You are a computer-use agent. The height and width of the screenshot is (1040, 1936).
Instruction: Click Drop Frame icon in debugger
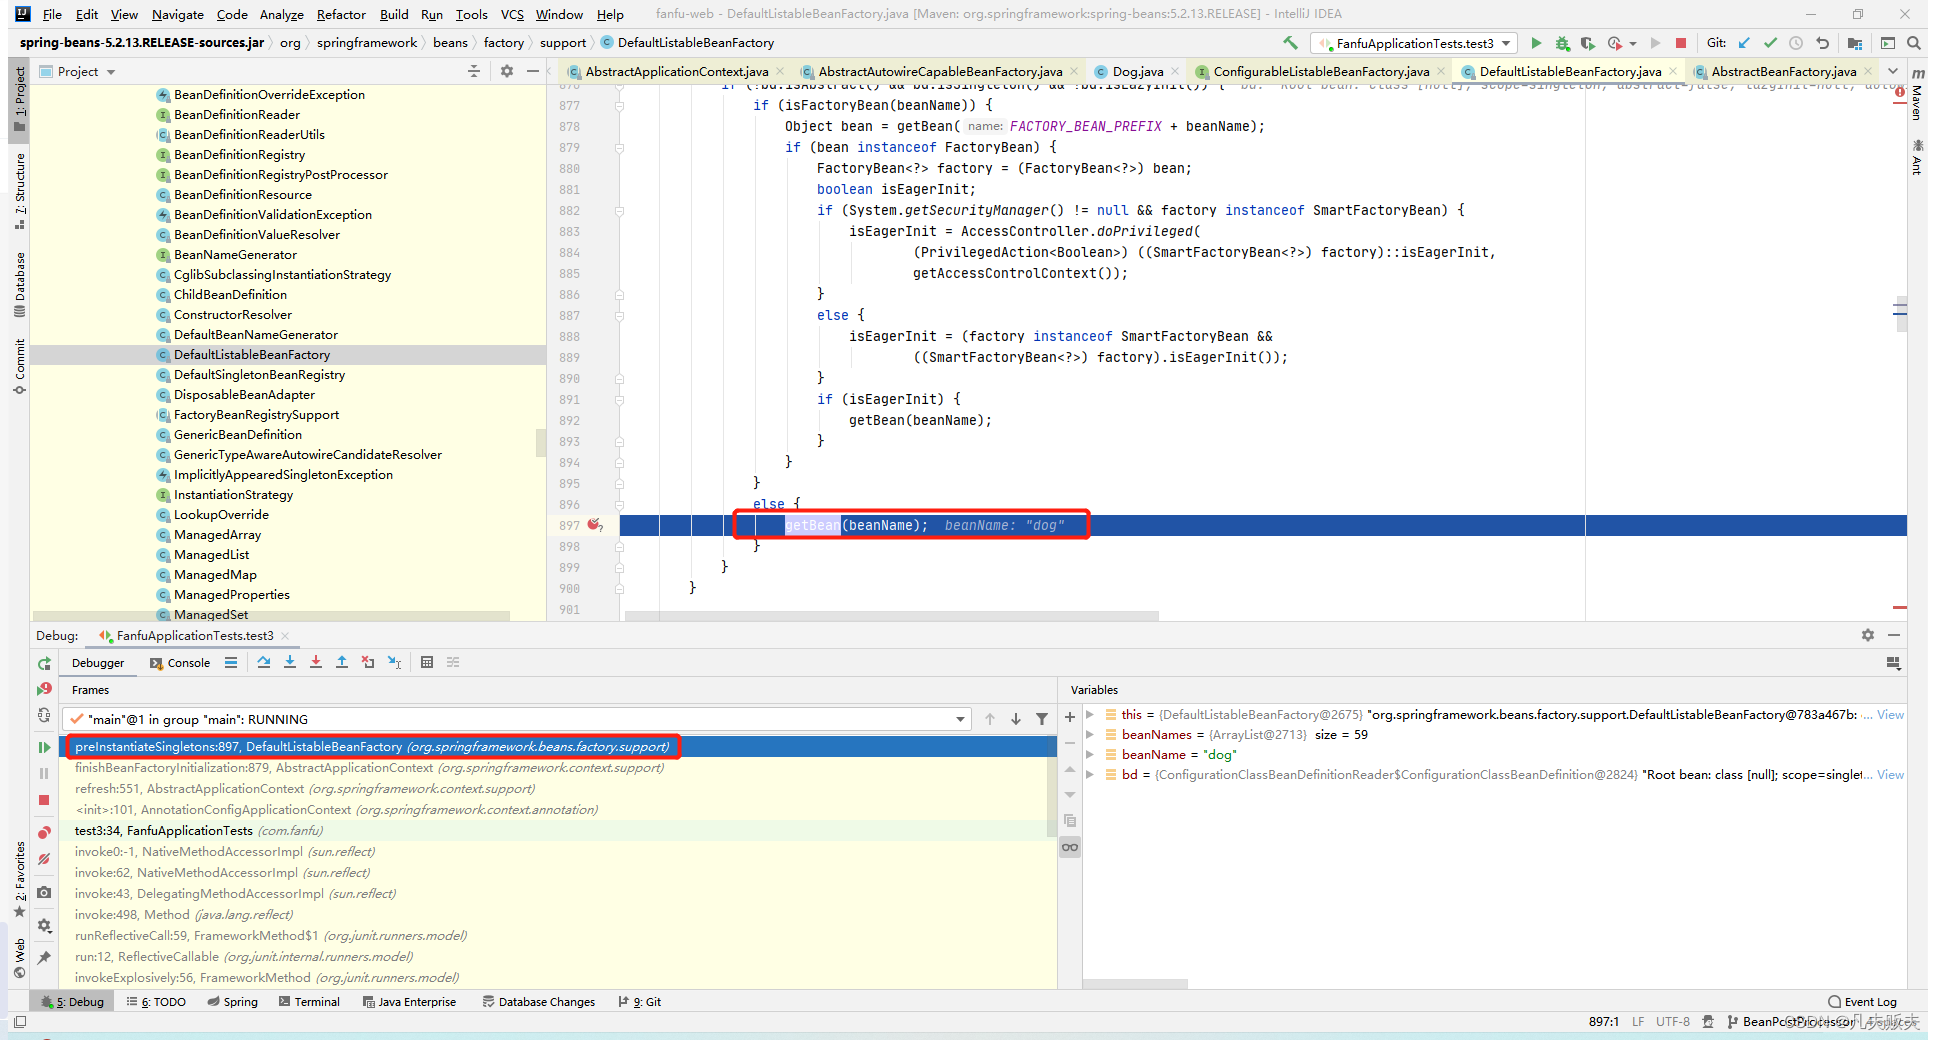pyautogui.click(x=368, y=662)
